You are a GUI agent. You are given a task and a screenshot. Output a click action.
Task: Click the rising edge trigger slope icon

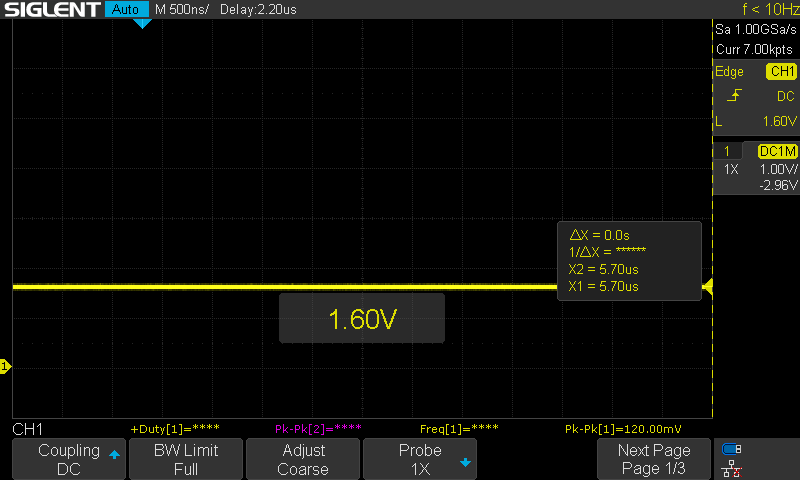coord(734,96)
